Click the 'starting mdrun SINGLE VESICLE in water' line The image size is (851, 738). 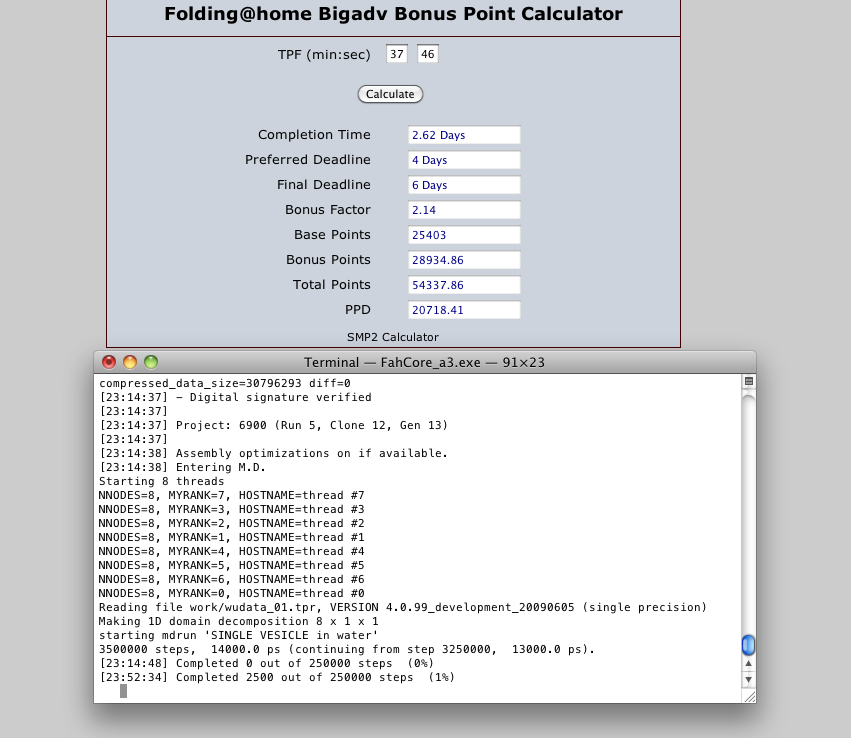pyautogui.click(x=238, y=635)
